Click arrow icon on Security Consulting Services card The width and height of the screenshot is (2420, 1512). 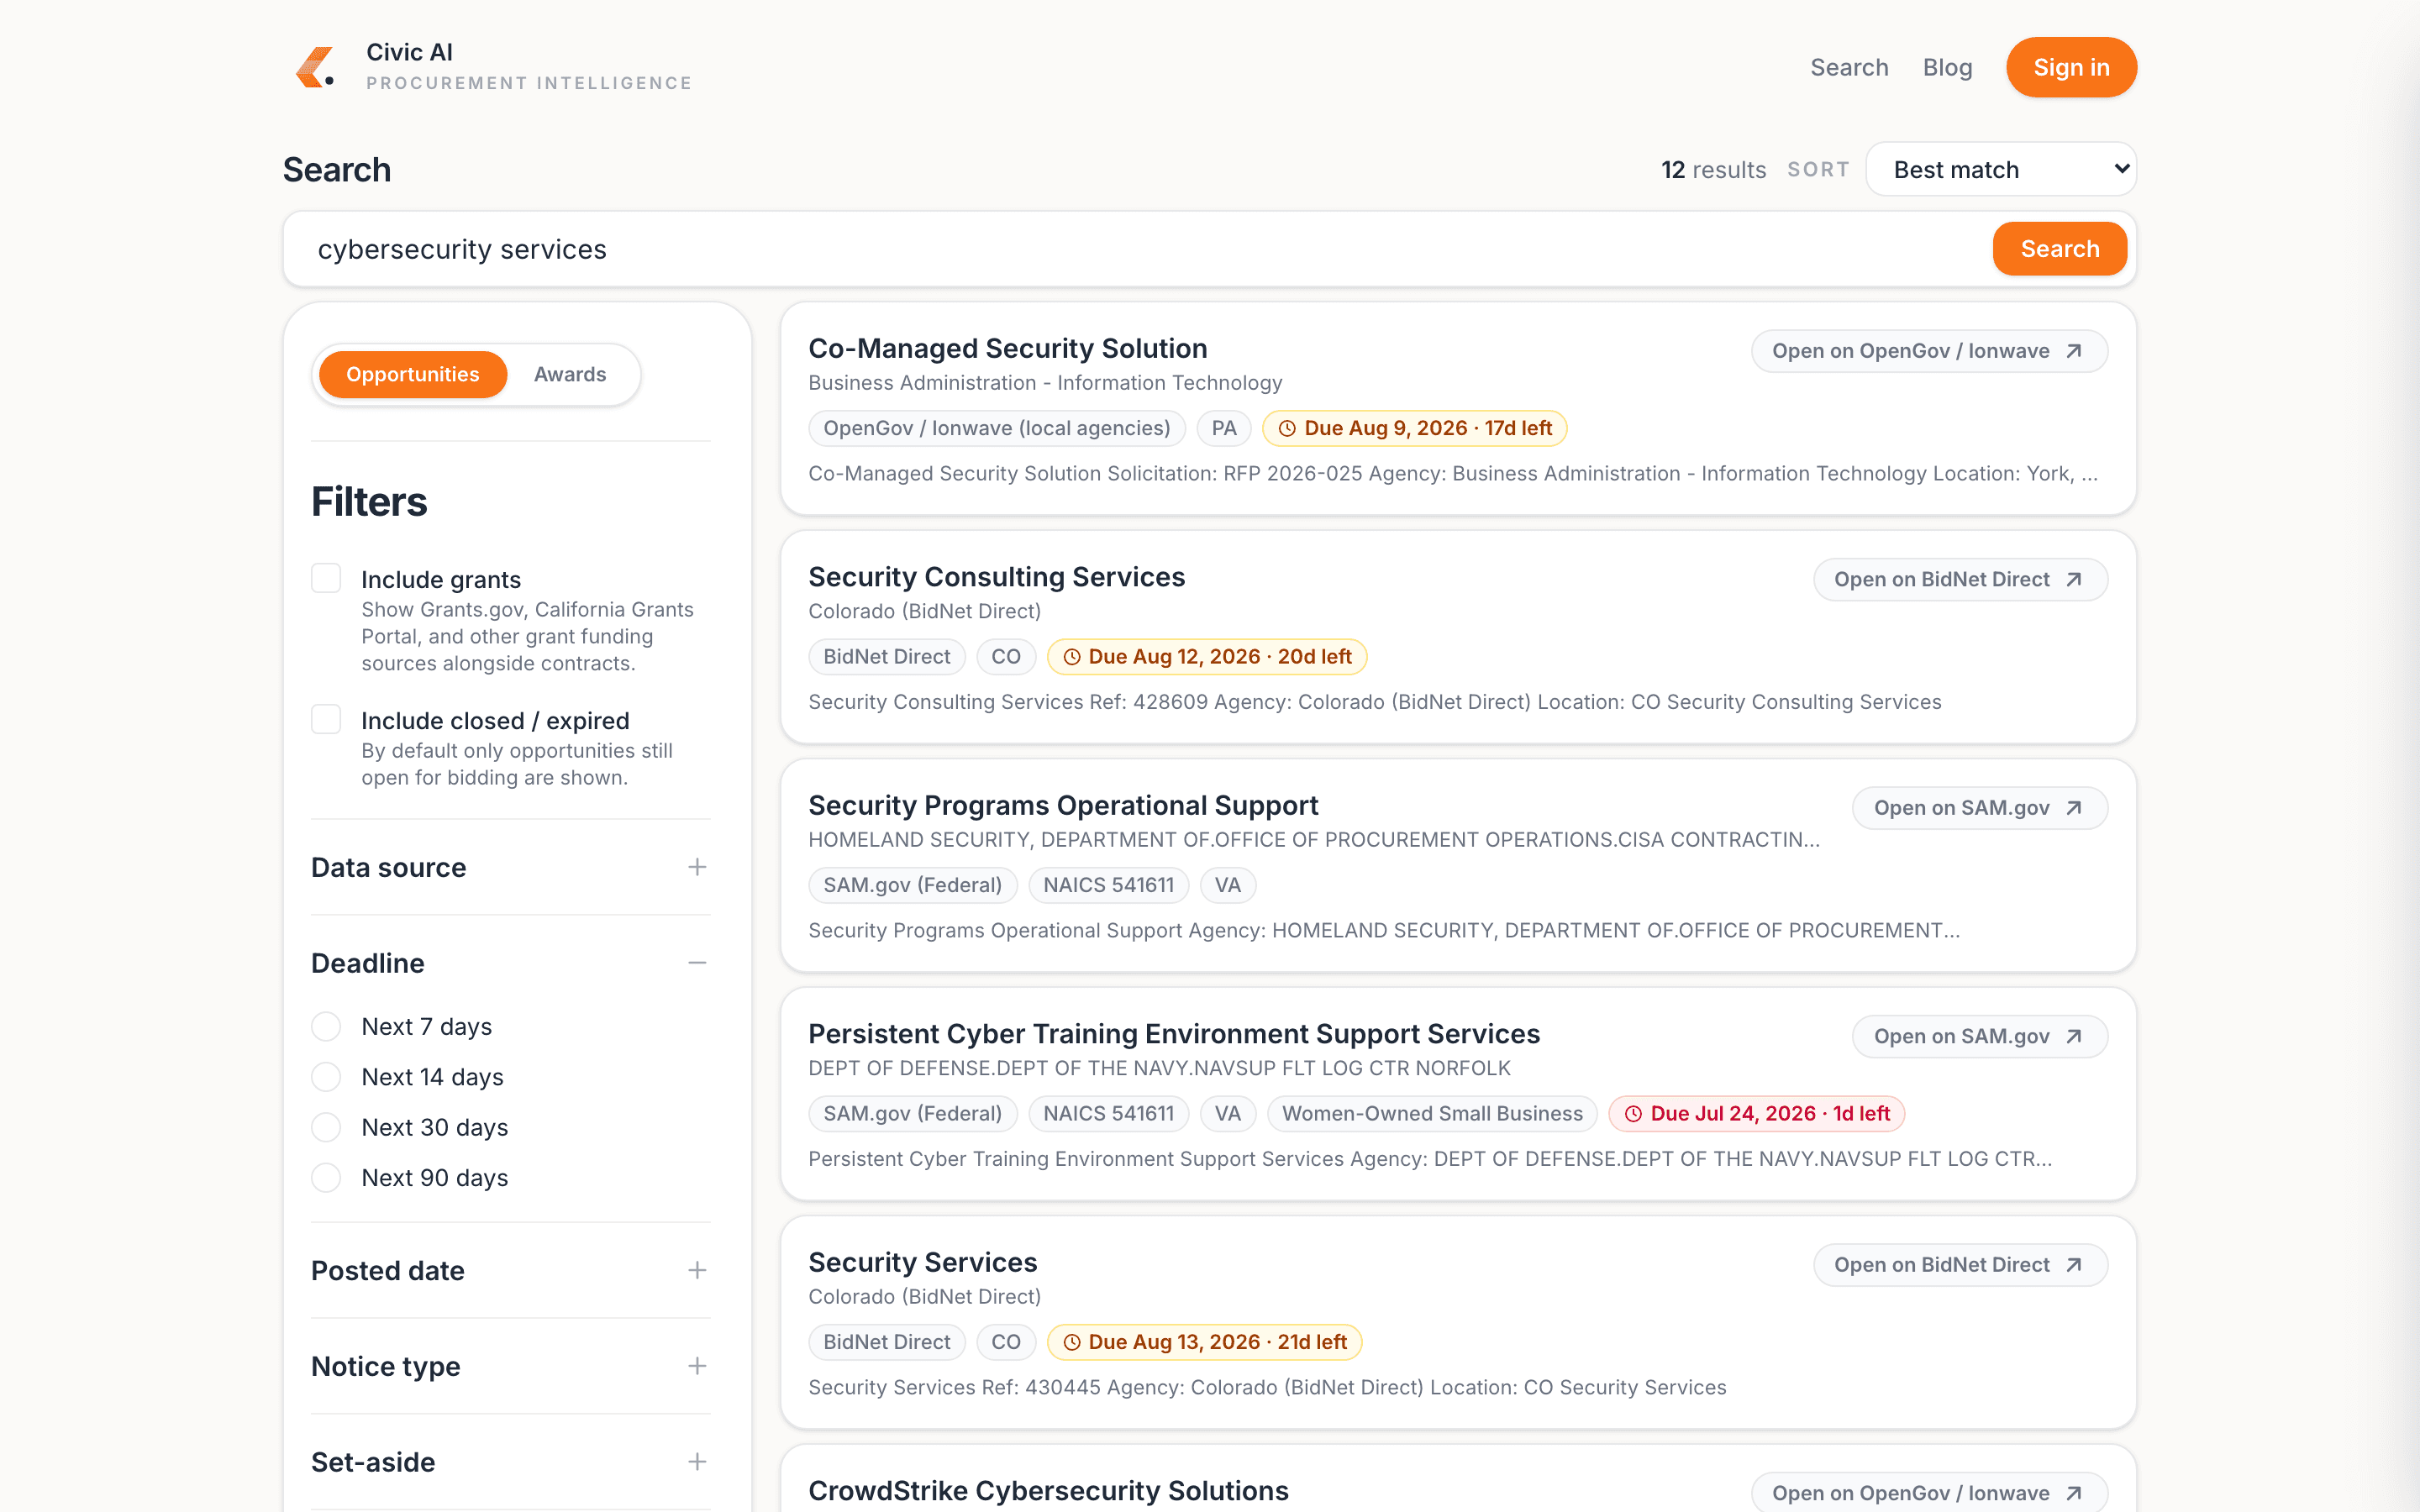[x=2074, y=580]
